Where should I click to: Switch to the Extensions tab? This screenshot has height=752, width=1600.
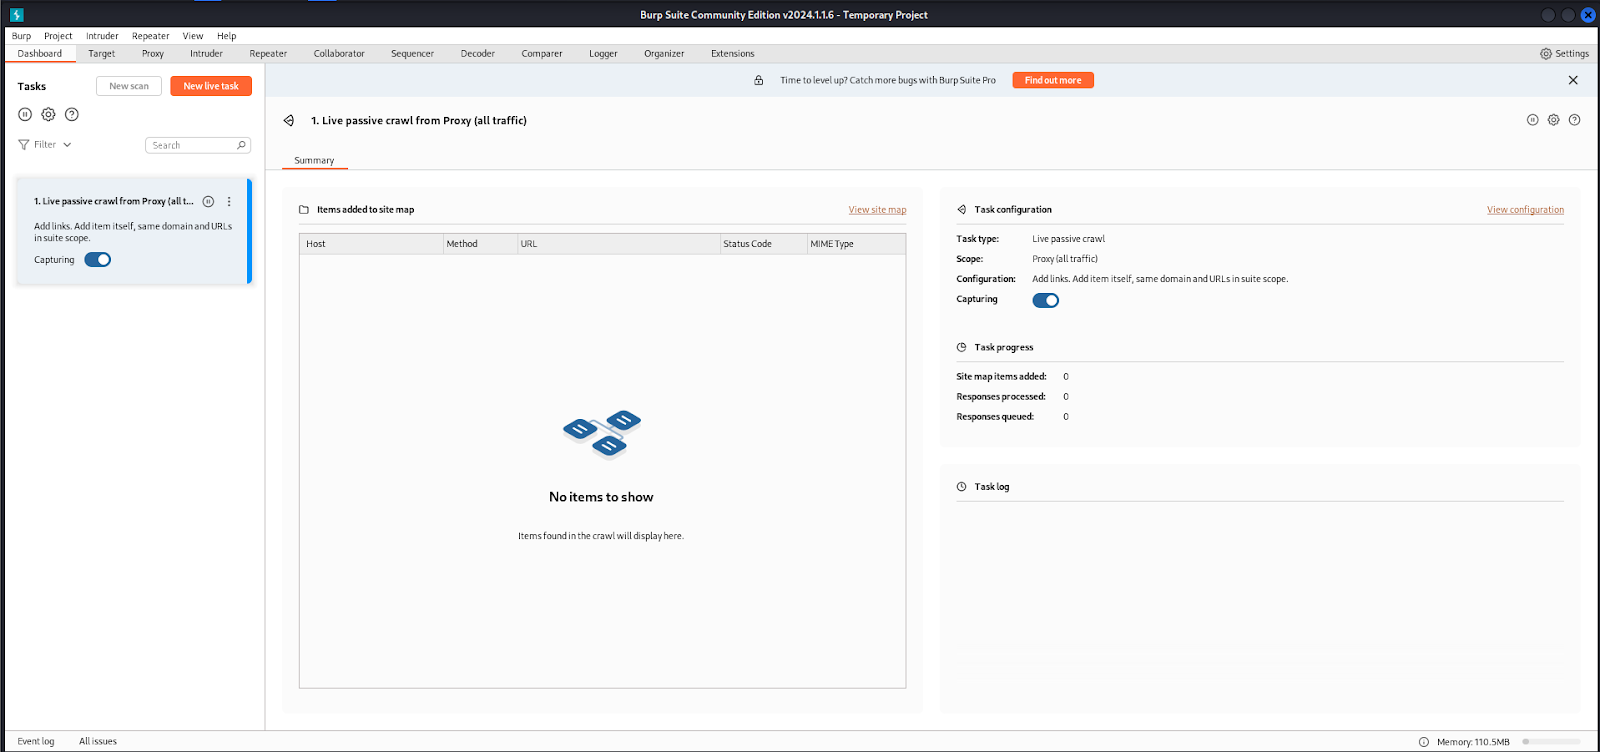click(733, 54)
